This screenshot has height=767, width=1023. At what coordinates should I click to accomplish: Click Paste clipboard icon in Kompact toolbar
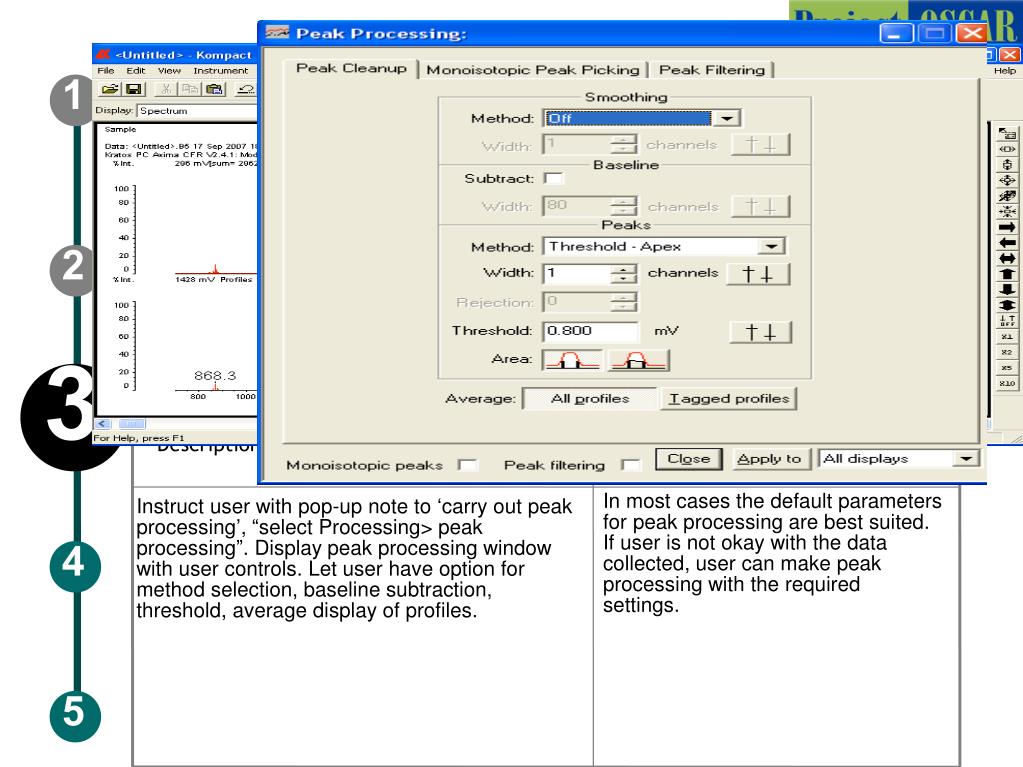[x=214, y=89]
